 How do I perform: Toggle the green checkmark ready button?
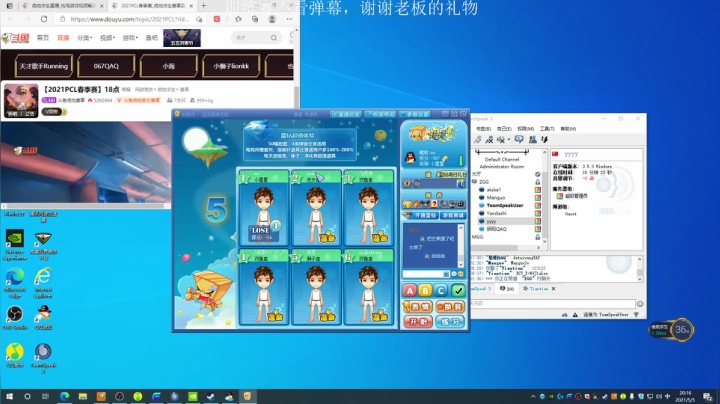click(457, 290)
